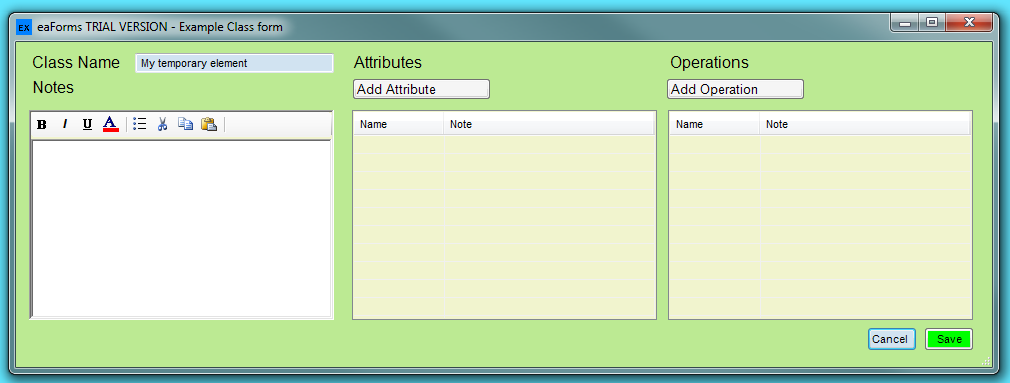
Task: Sort Attributes by Note column header
Action: point(549,124)
